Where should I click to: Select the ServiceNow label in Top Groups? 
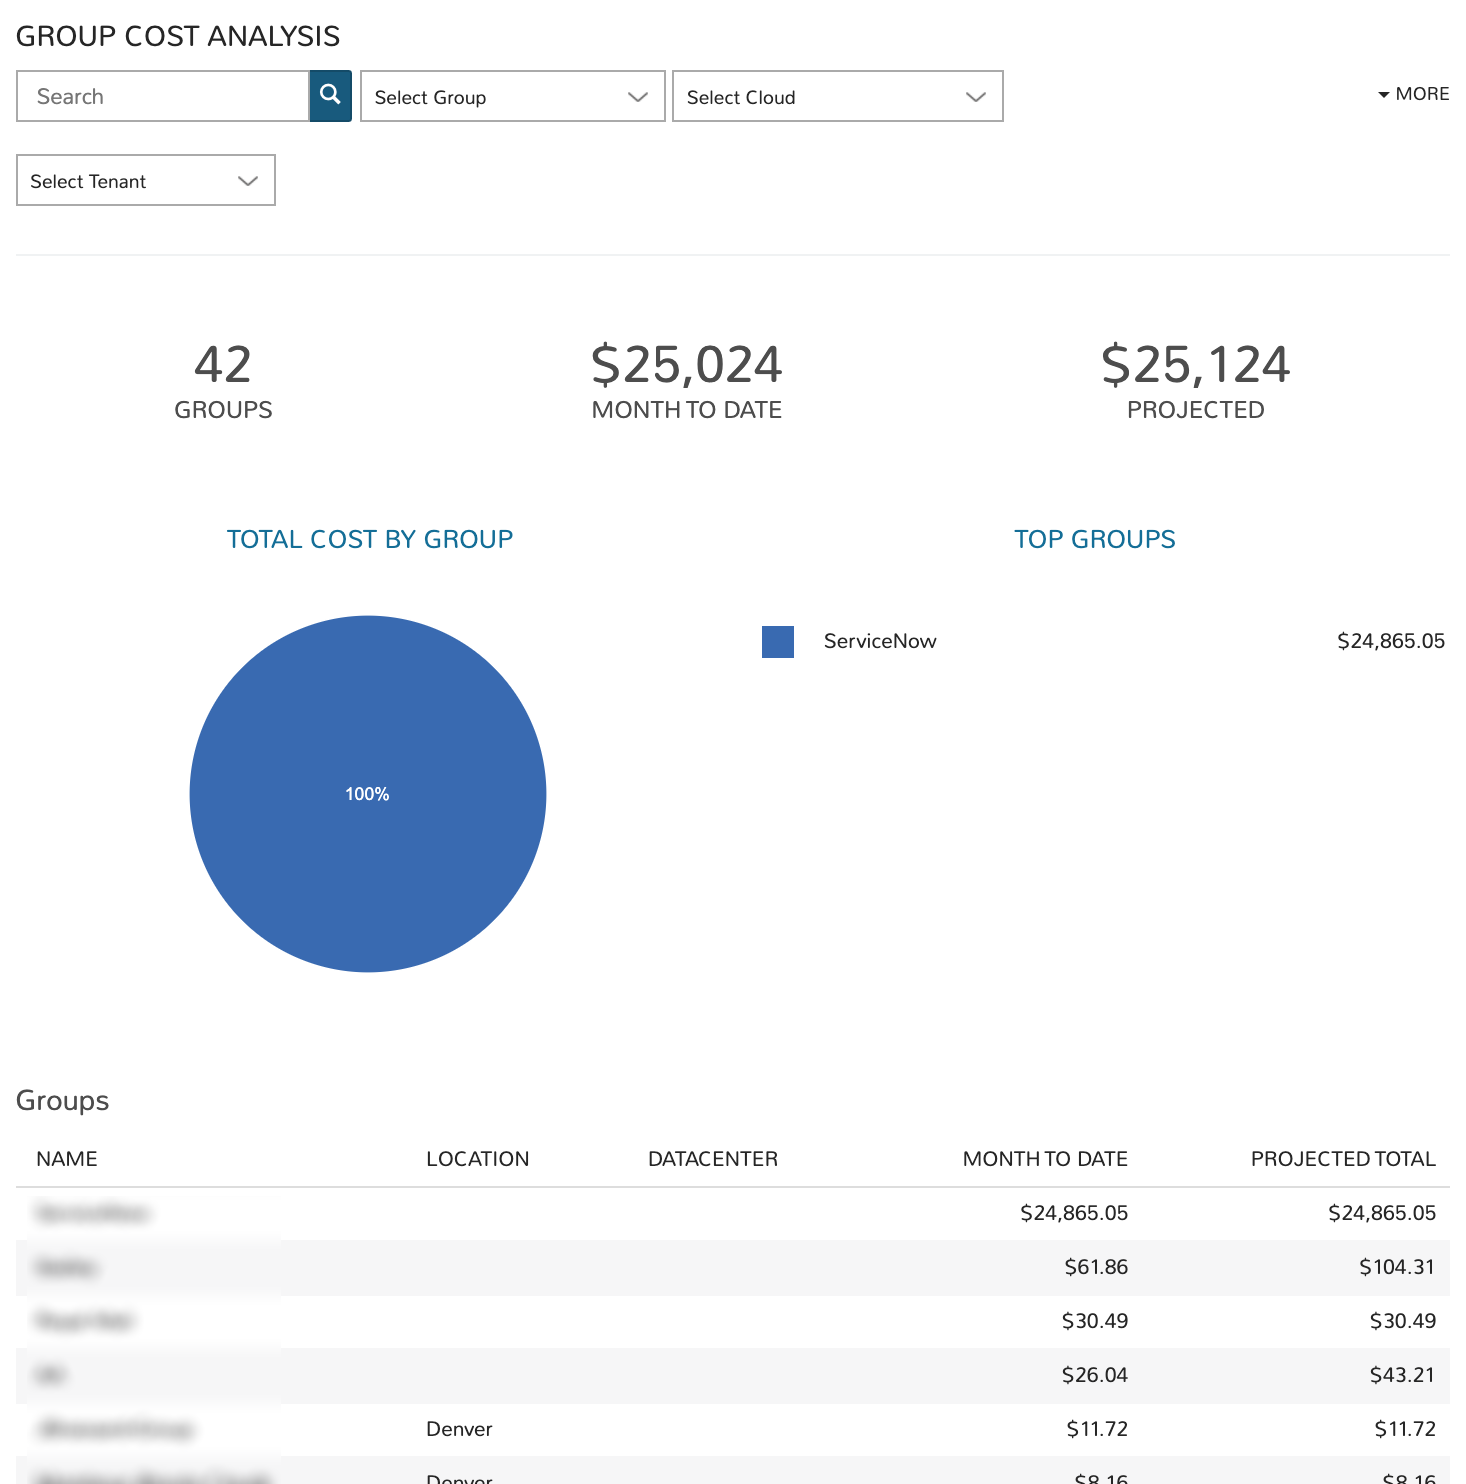click(x=879, y=641)
